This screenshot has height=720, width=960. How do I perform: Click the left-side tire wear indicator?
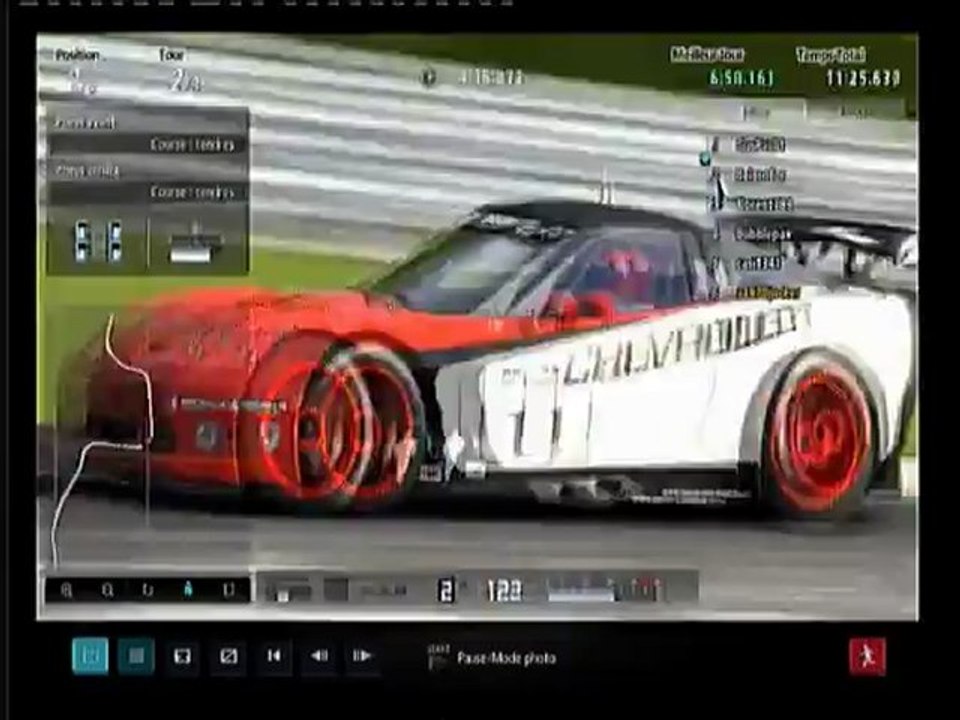click(81, 241)
